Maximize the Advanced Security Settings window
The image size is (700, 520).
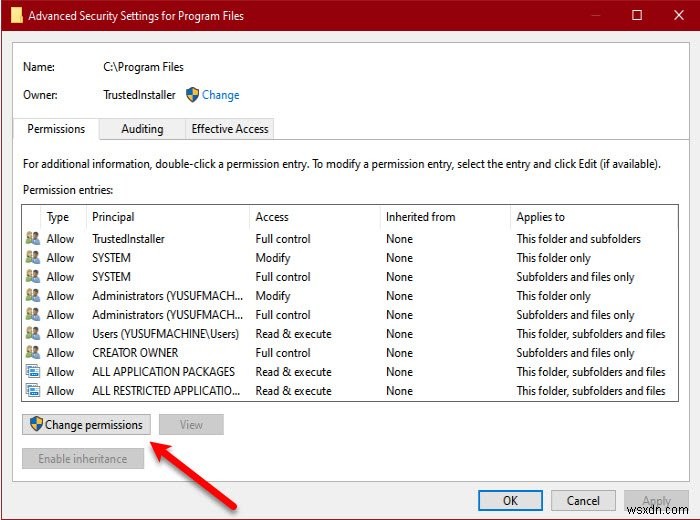click(x=637, y=15)
